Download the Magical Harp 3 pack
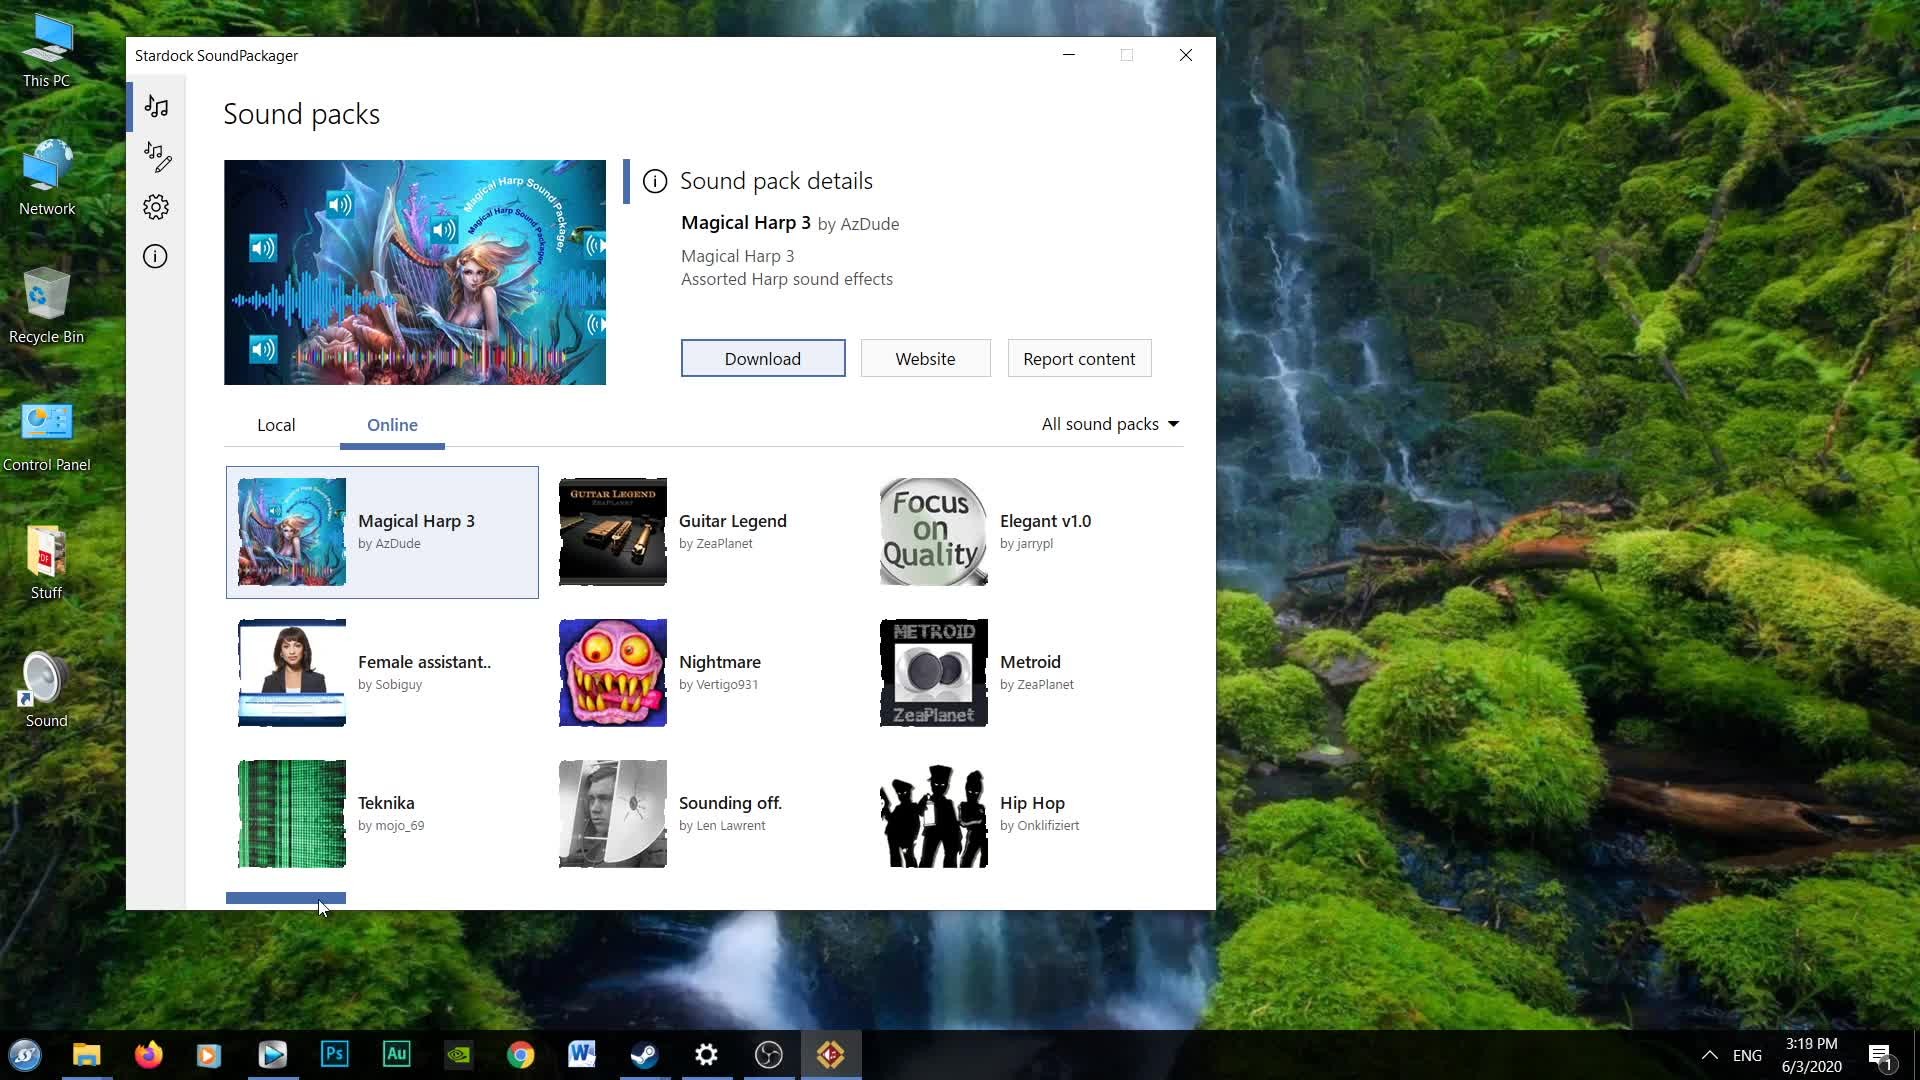Viewport: 1920px width, 1080px height. point(763,358)
